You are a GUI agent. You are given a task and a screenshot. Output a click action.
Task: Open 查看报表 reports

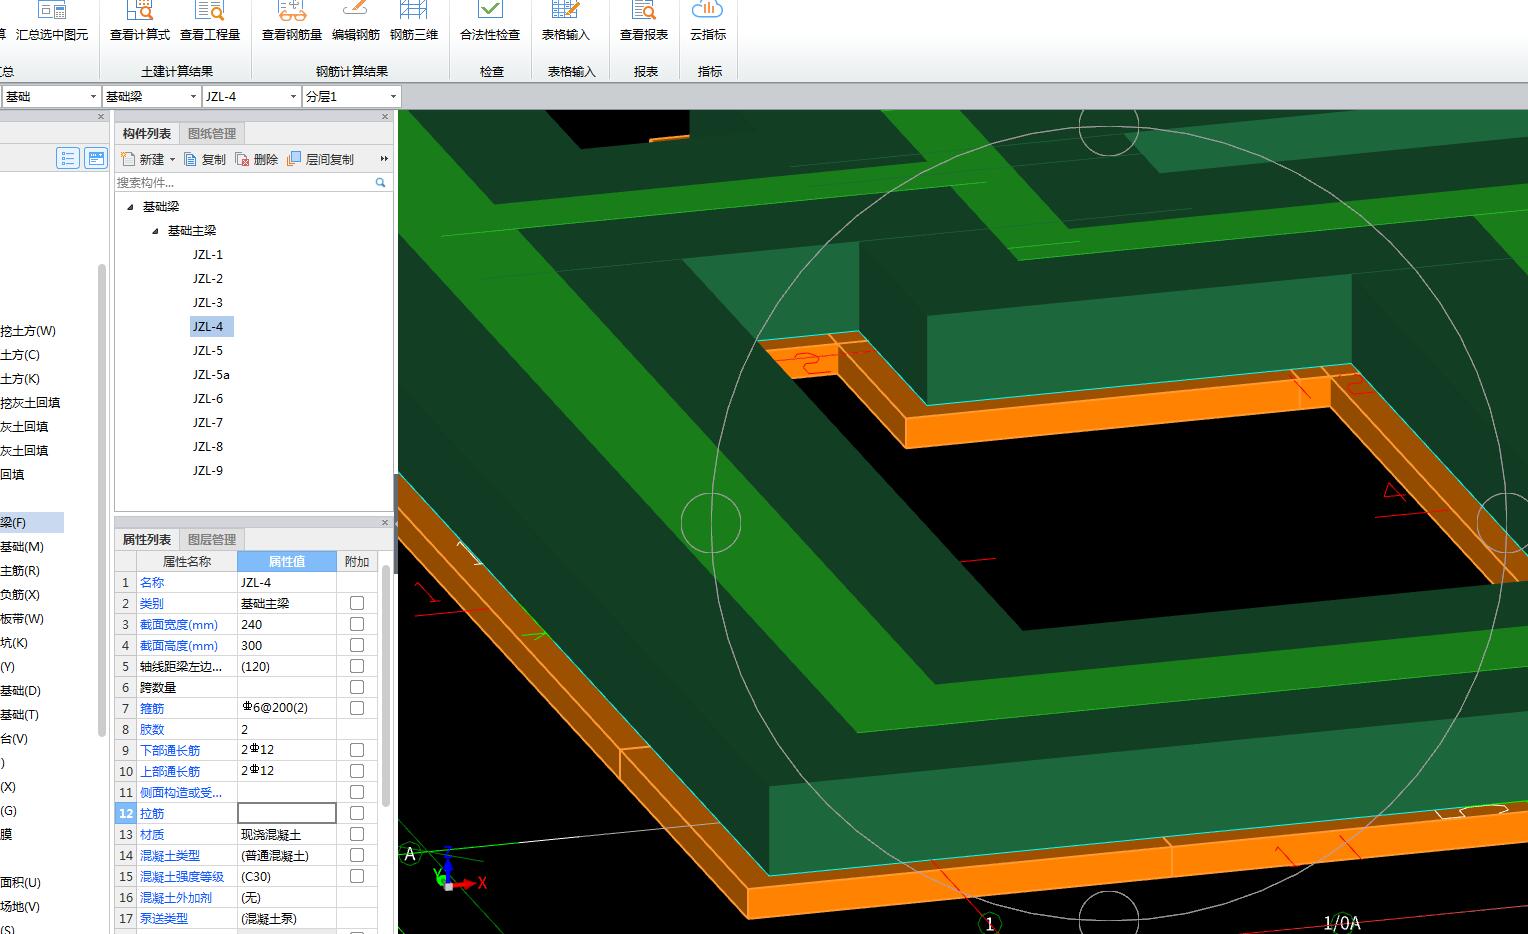click(644, 22)
